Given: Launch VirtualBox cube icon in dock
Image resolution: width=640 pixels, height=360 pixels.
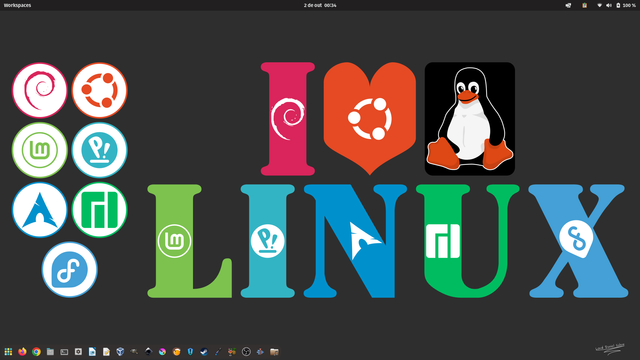Looking at the screenshot, I should tap(120, 351).
